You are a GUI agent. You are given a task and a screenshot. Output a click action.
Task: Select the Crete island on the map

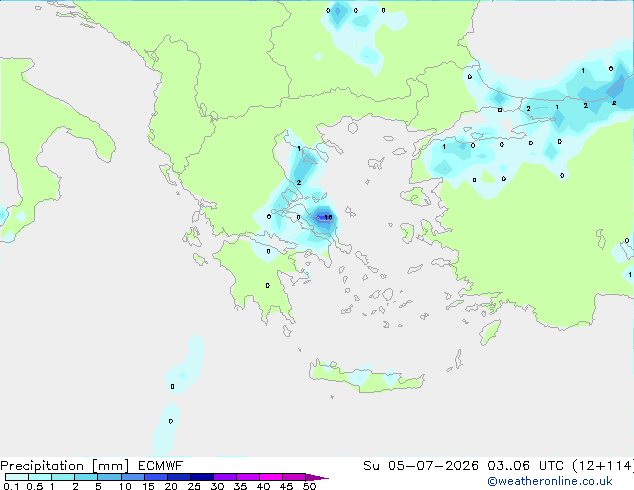(x=367, y=376)
